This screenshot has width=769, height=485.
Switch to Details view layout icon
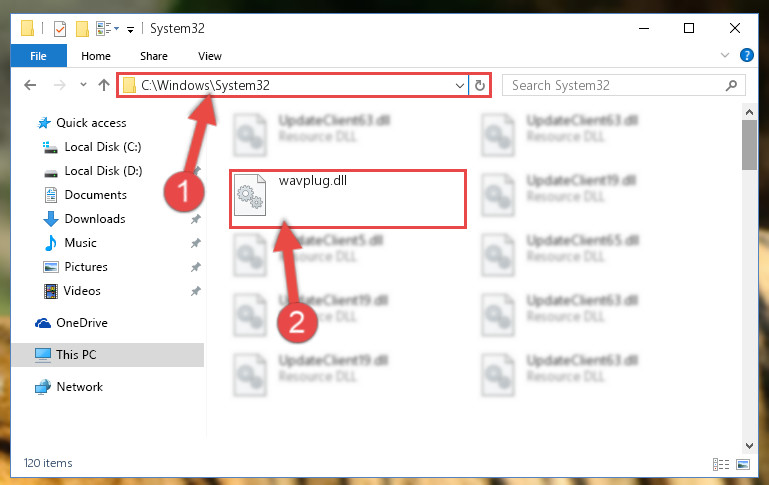(x=720, y=464)
